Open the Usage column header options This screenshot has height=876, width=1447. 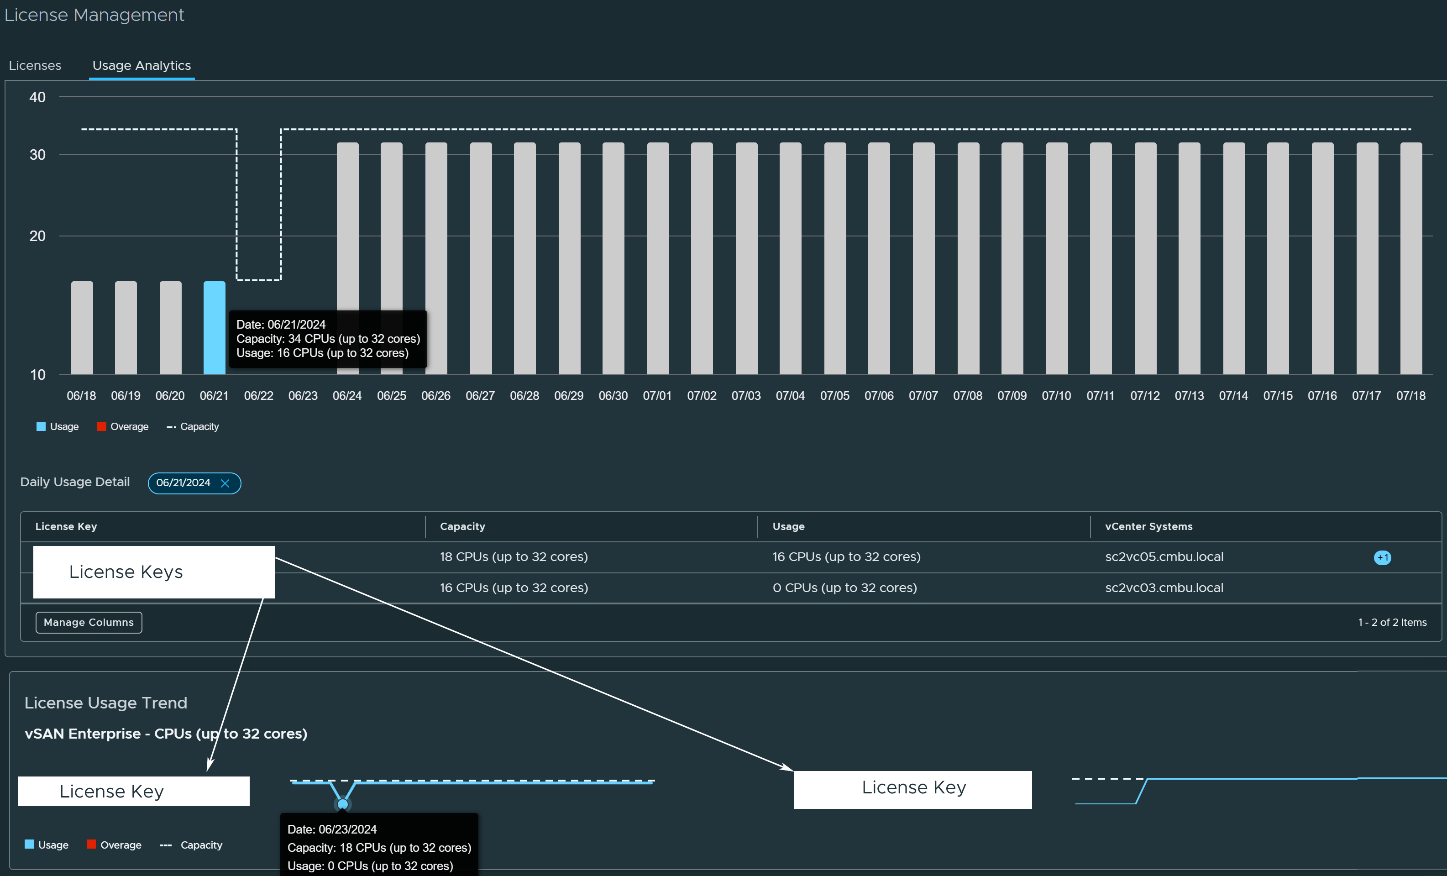[787, 526]
